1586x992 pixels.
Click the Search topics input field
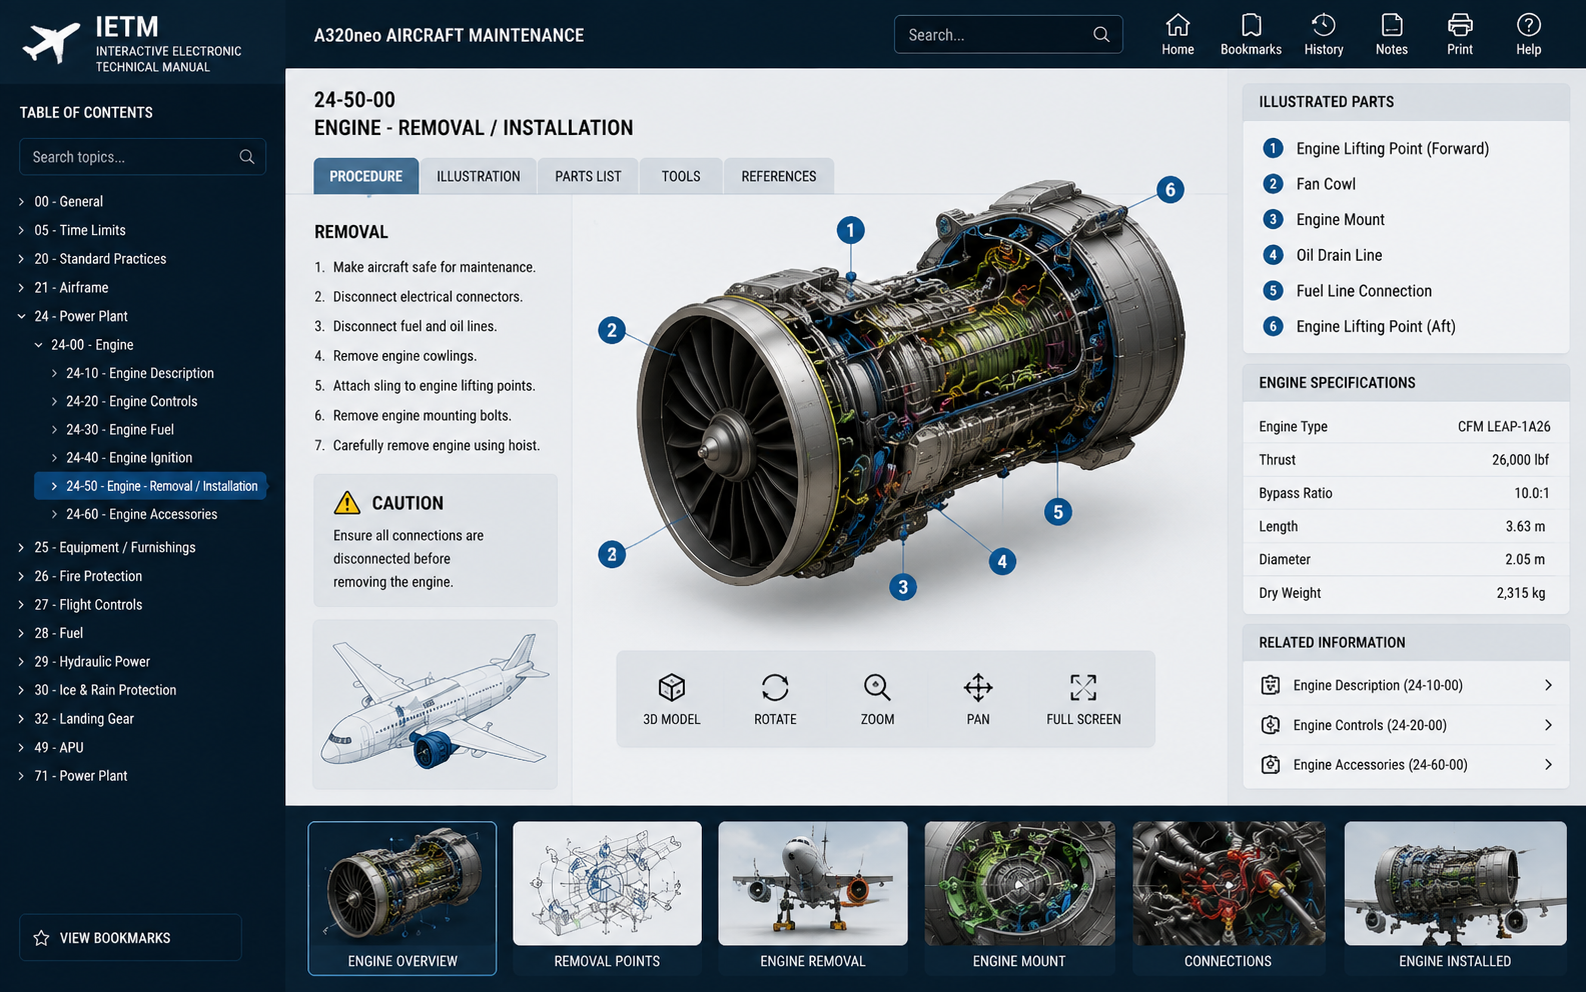(x=142, y=157)
